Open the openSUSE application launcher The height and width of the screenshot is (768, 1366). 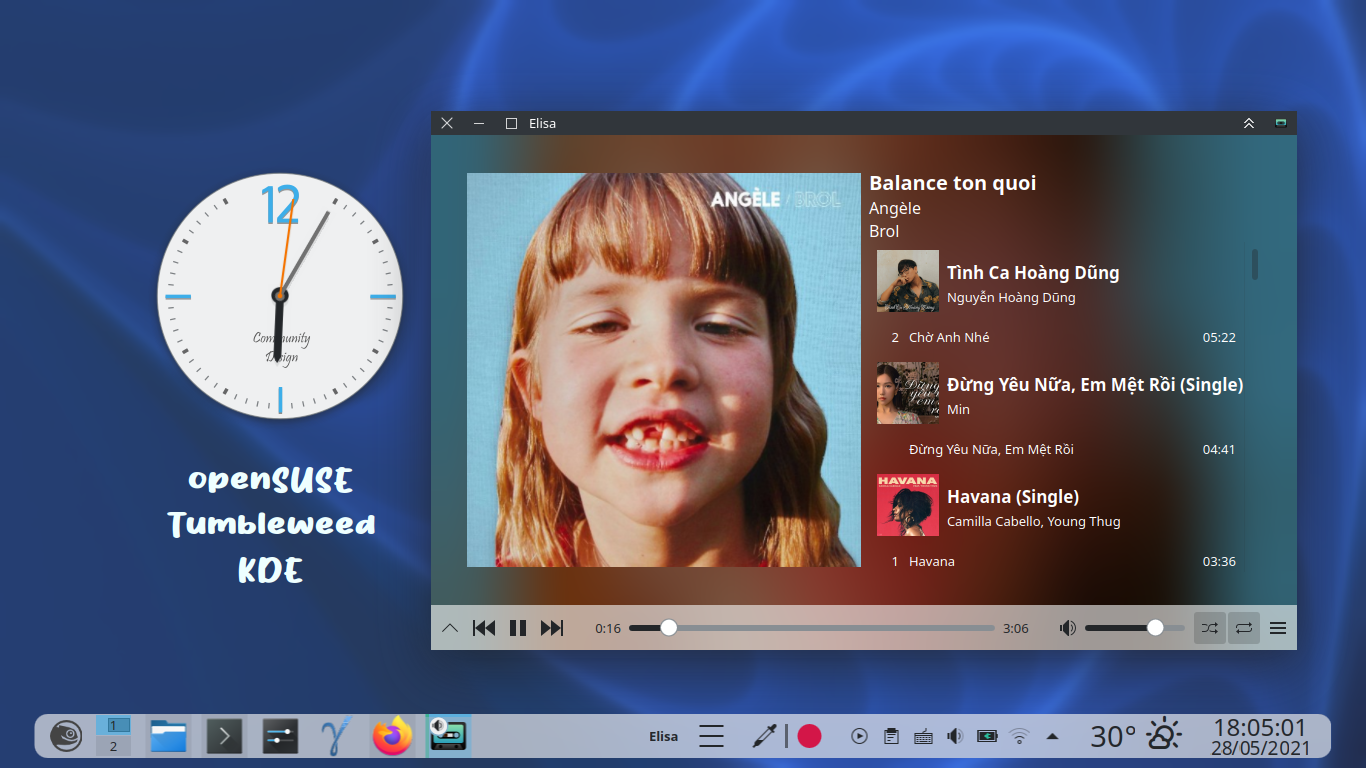pos(66,737)
